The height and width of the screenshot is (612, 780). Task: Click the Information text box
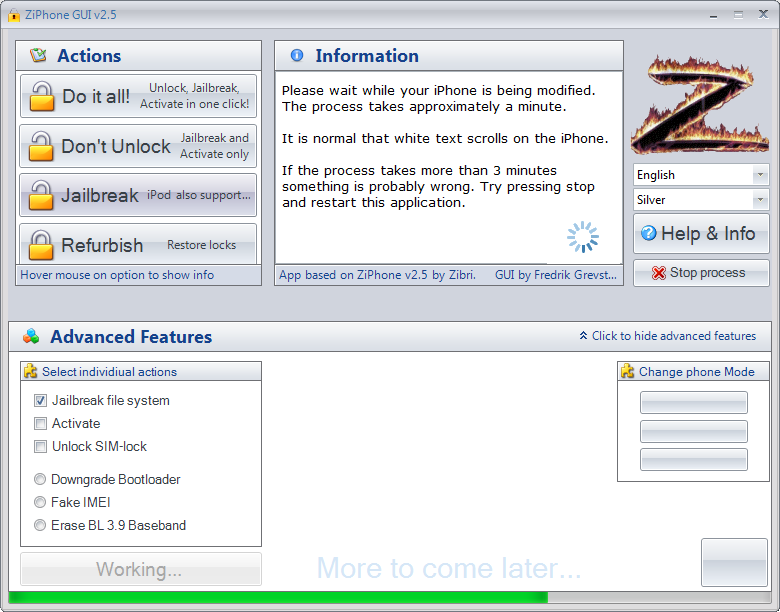coord(449,168)
